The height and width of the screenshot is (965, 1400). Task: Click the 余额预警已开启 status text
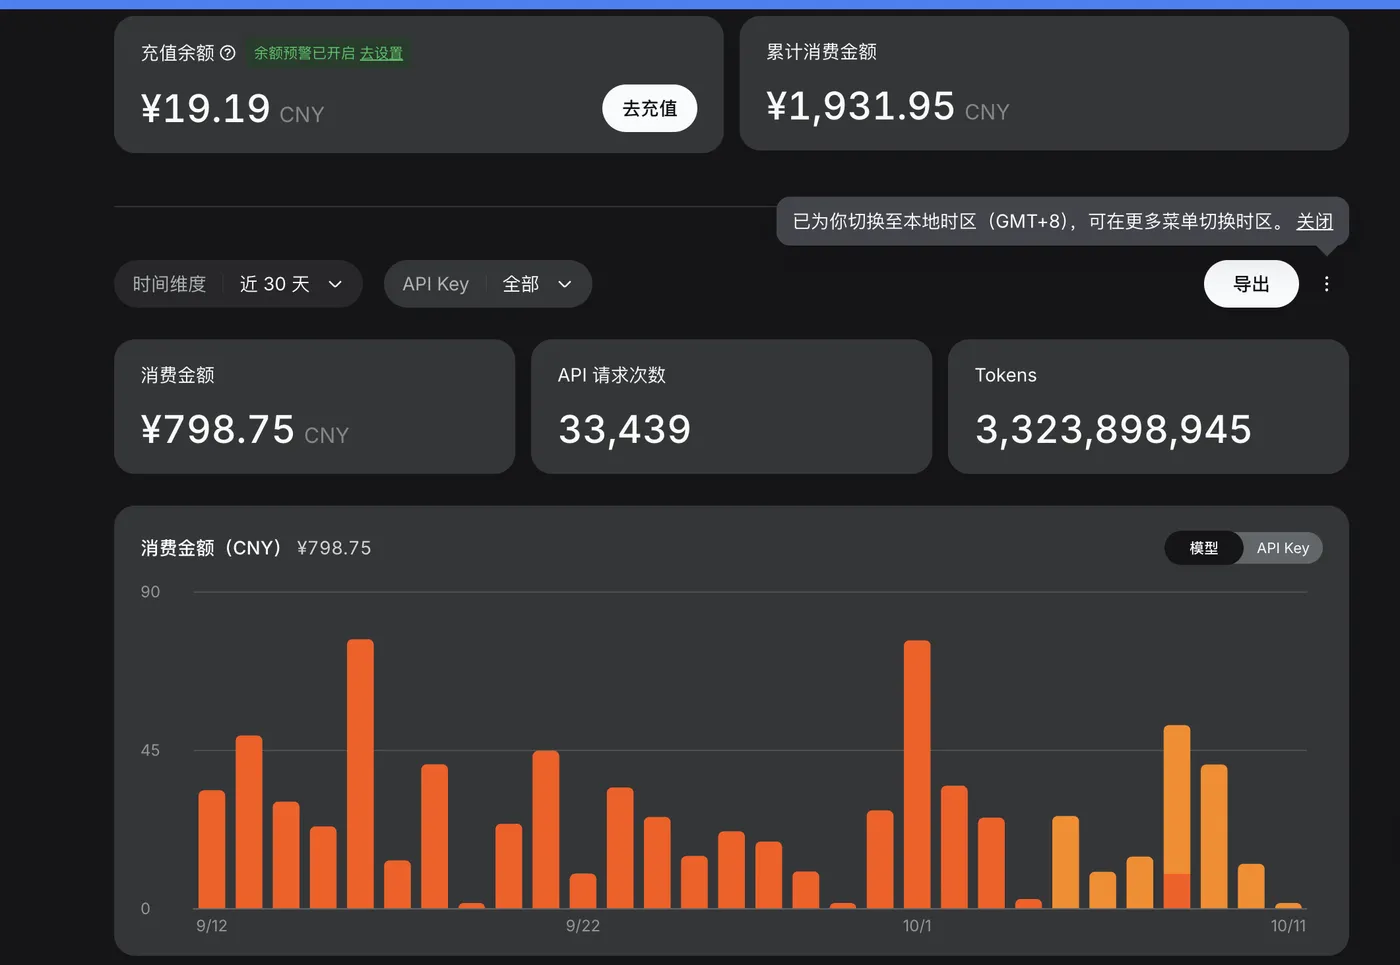pos(304,53)
